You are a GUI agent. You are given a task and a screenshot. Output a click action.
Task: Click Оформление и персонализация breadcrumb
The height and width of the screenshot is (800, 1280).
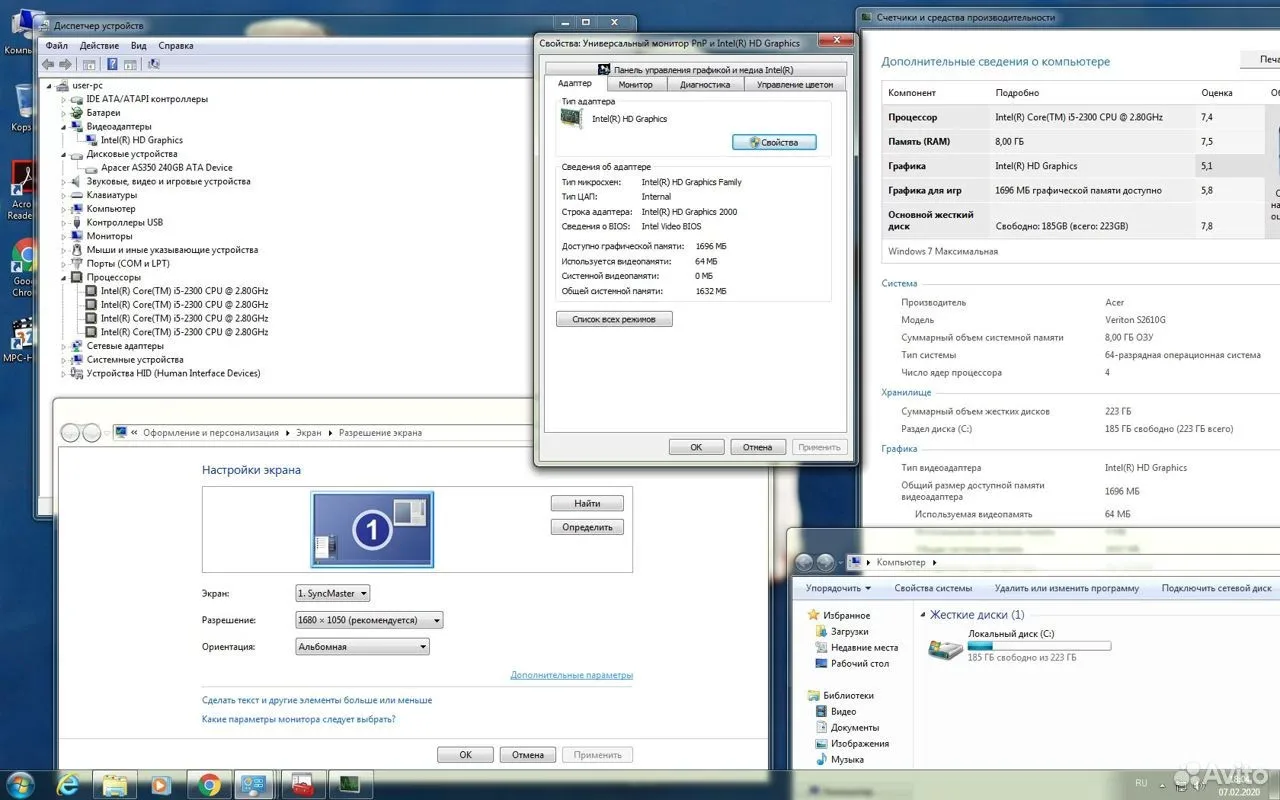[x=211, y=433]
